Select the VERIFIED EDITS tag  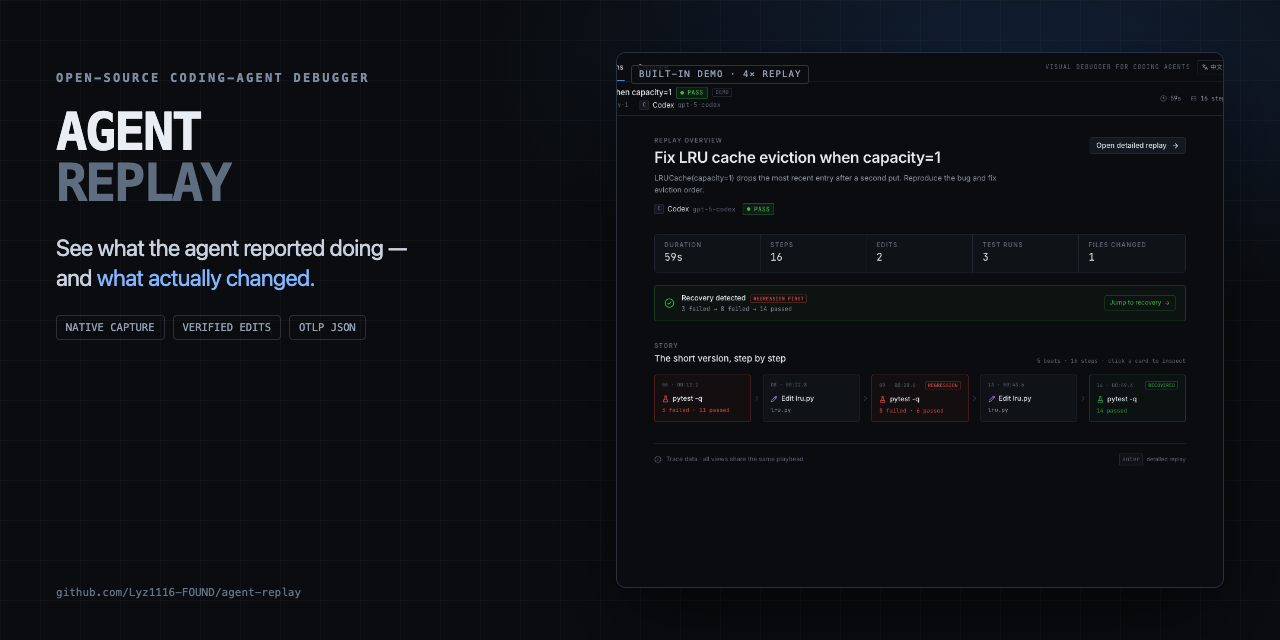227,328
